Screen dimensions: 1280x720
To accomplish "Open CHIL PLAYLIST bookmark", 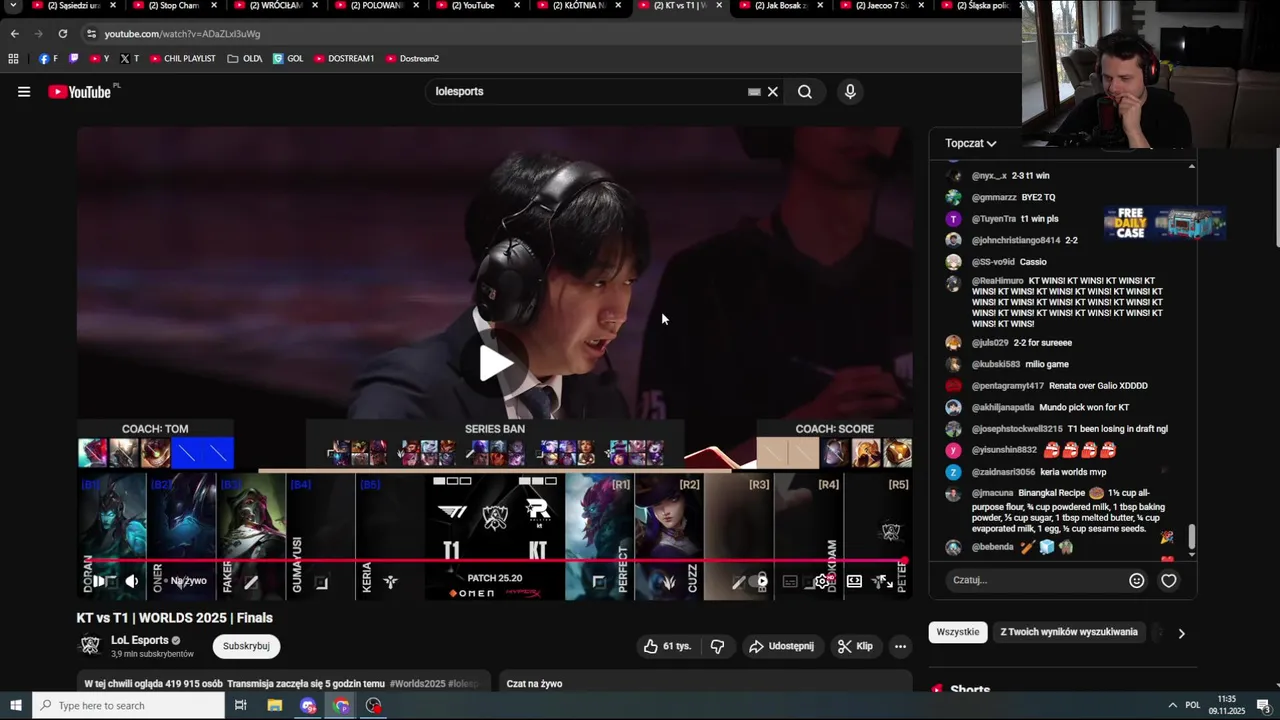I will [x=183, y=59].
